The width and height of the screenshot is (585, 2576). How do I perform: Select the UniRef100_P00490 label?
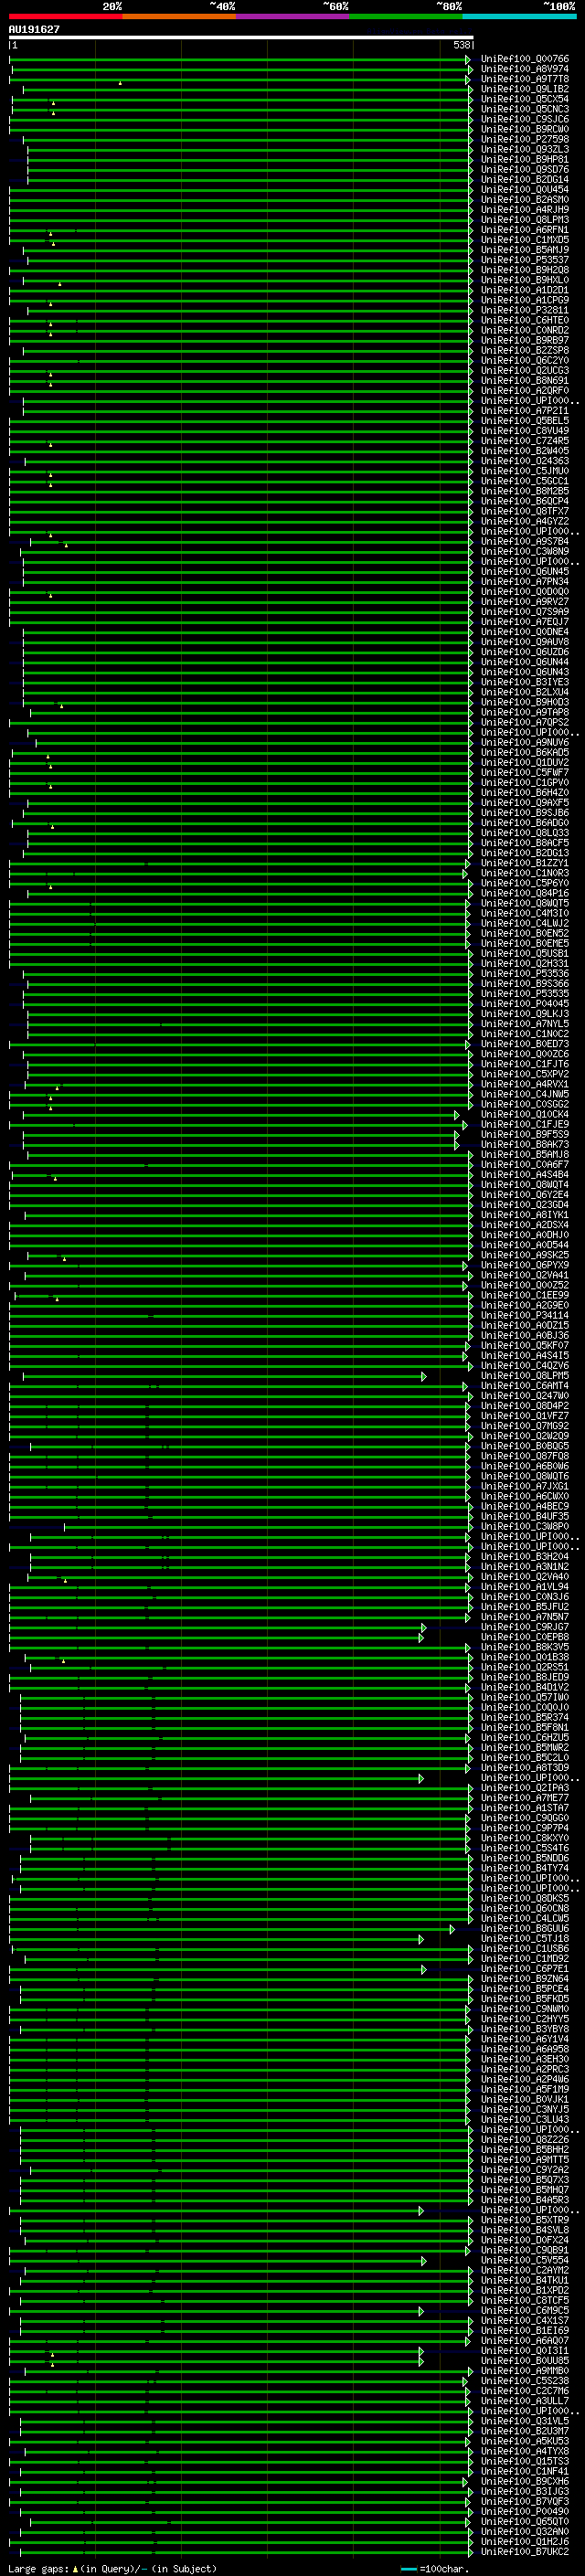coord(525,2512)
